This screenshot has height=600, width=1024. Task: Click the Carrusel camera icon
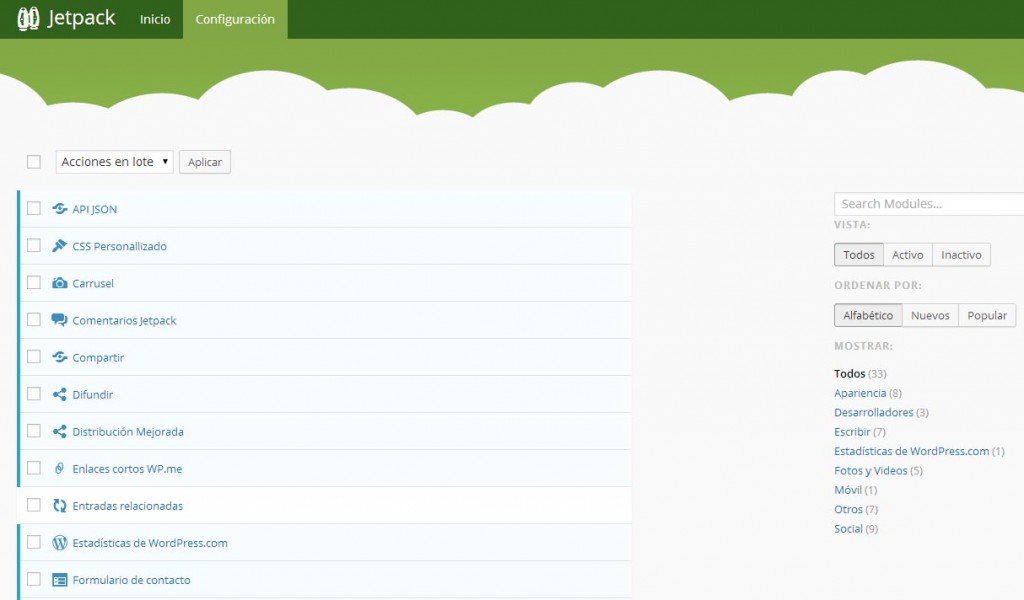tap(59, 283)
